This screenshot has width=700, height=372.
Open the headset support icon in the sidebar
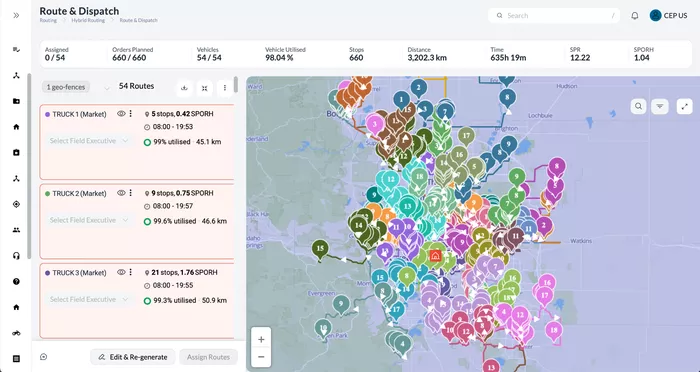(x=17, y=256)
